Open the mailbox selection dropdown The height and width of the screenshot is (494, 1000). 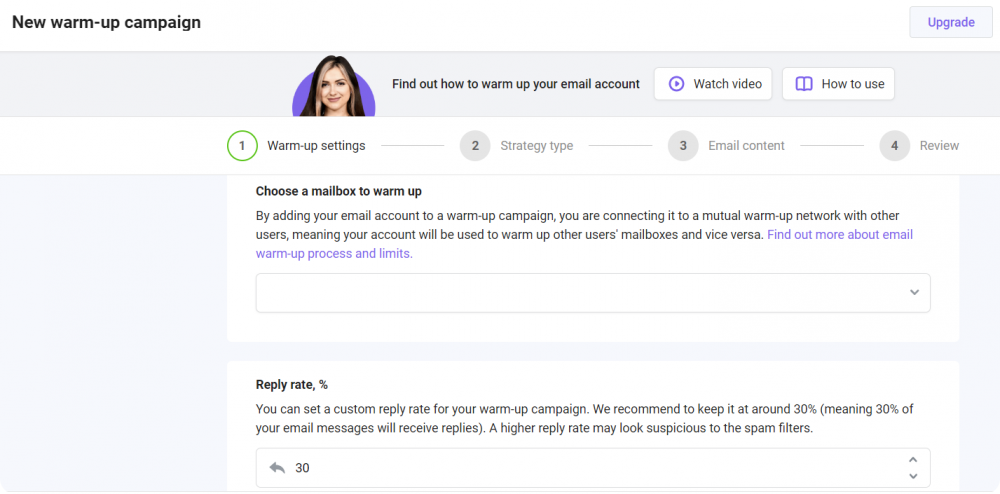[593, 293]
